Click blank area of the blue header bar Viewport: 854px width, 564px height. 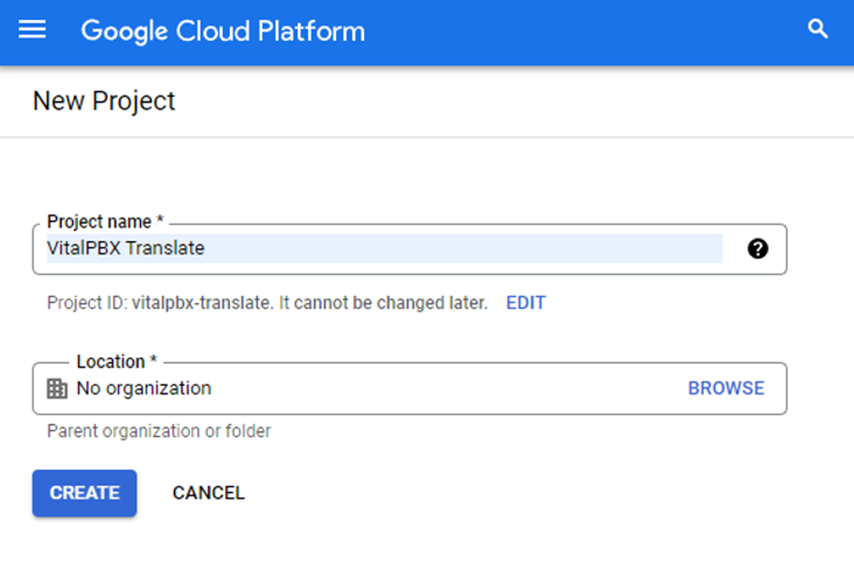[583, 32]
